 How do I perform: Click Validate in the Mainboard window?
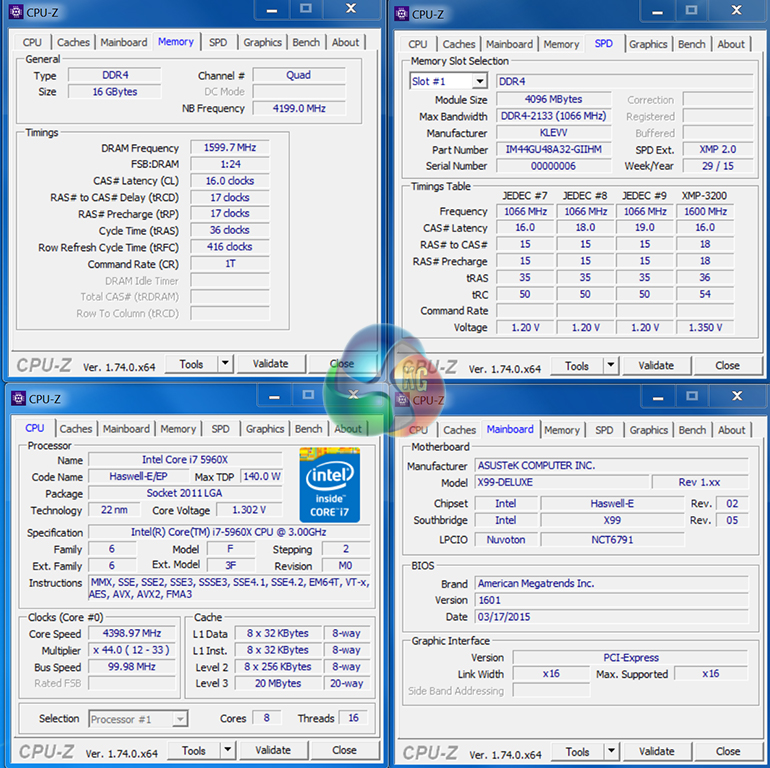(x=657, y=751)
